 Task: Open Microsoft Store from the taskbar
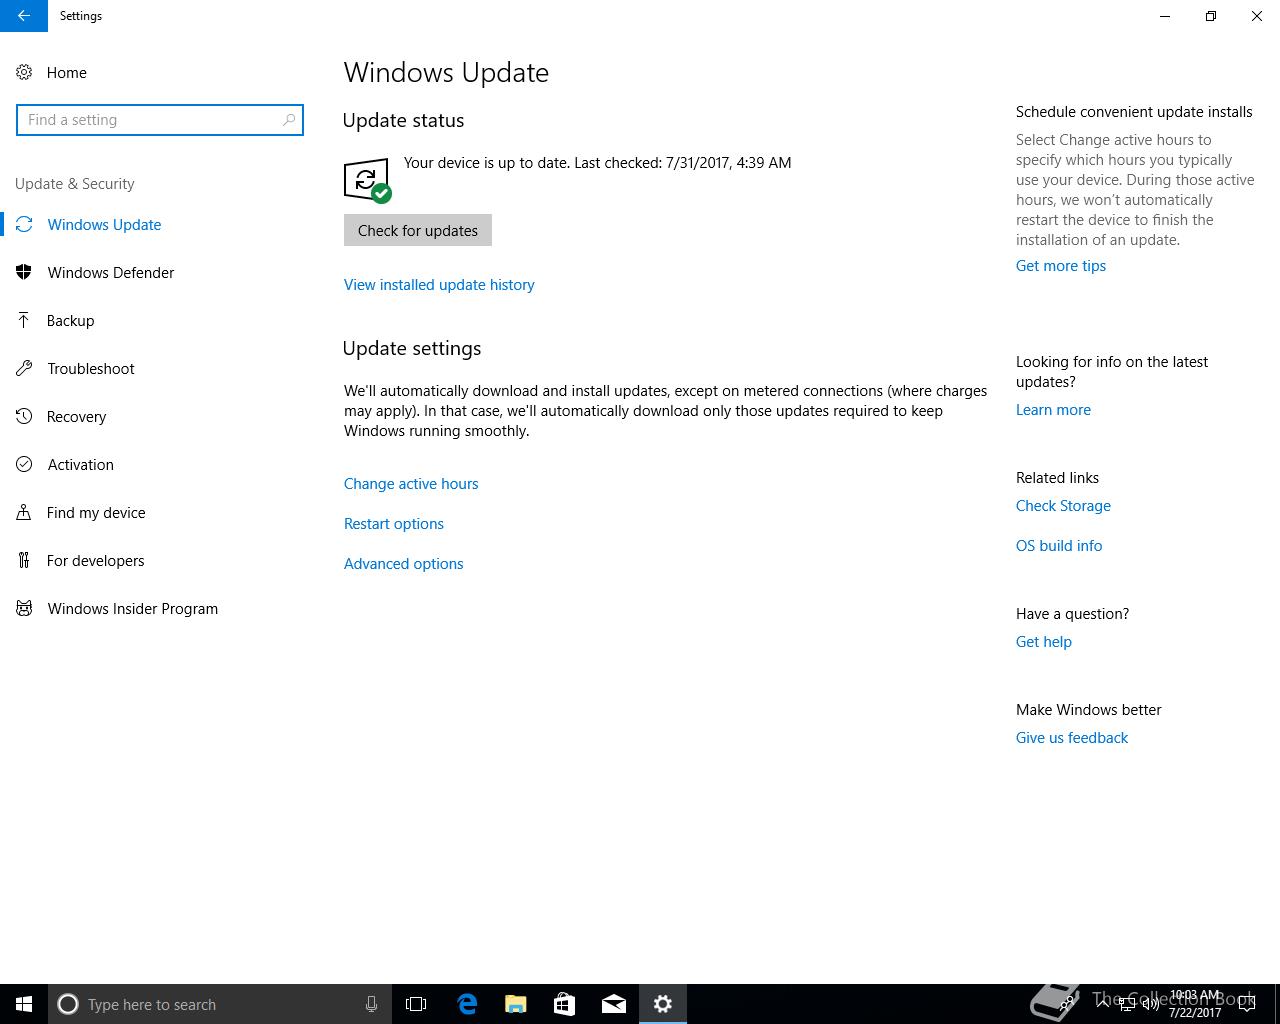point(564,1004)
